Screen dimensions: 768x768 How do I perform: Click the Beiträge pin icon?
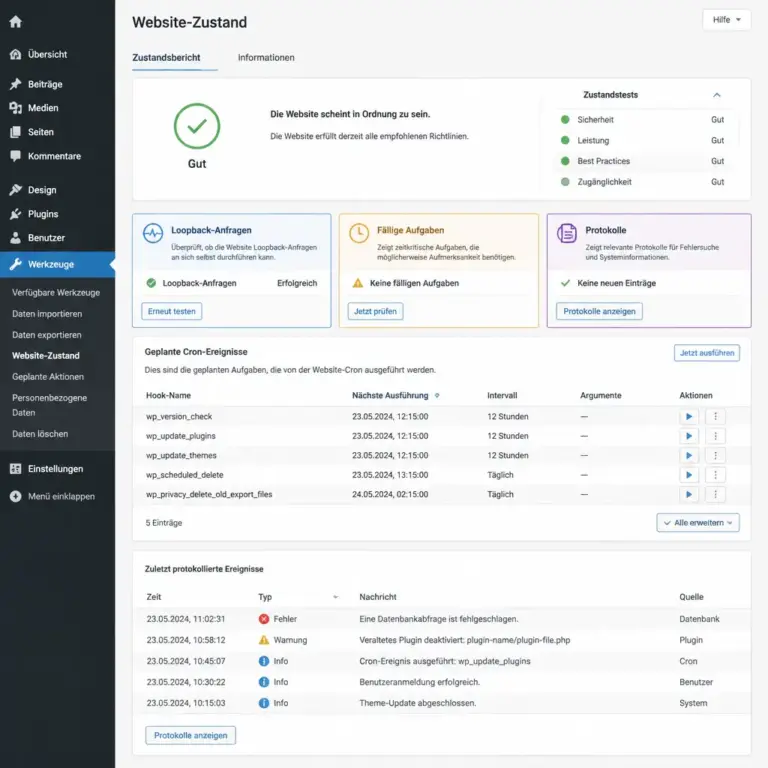coord(16,84)
